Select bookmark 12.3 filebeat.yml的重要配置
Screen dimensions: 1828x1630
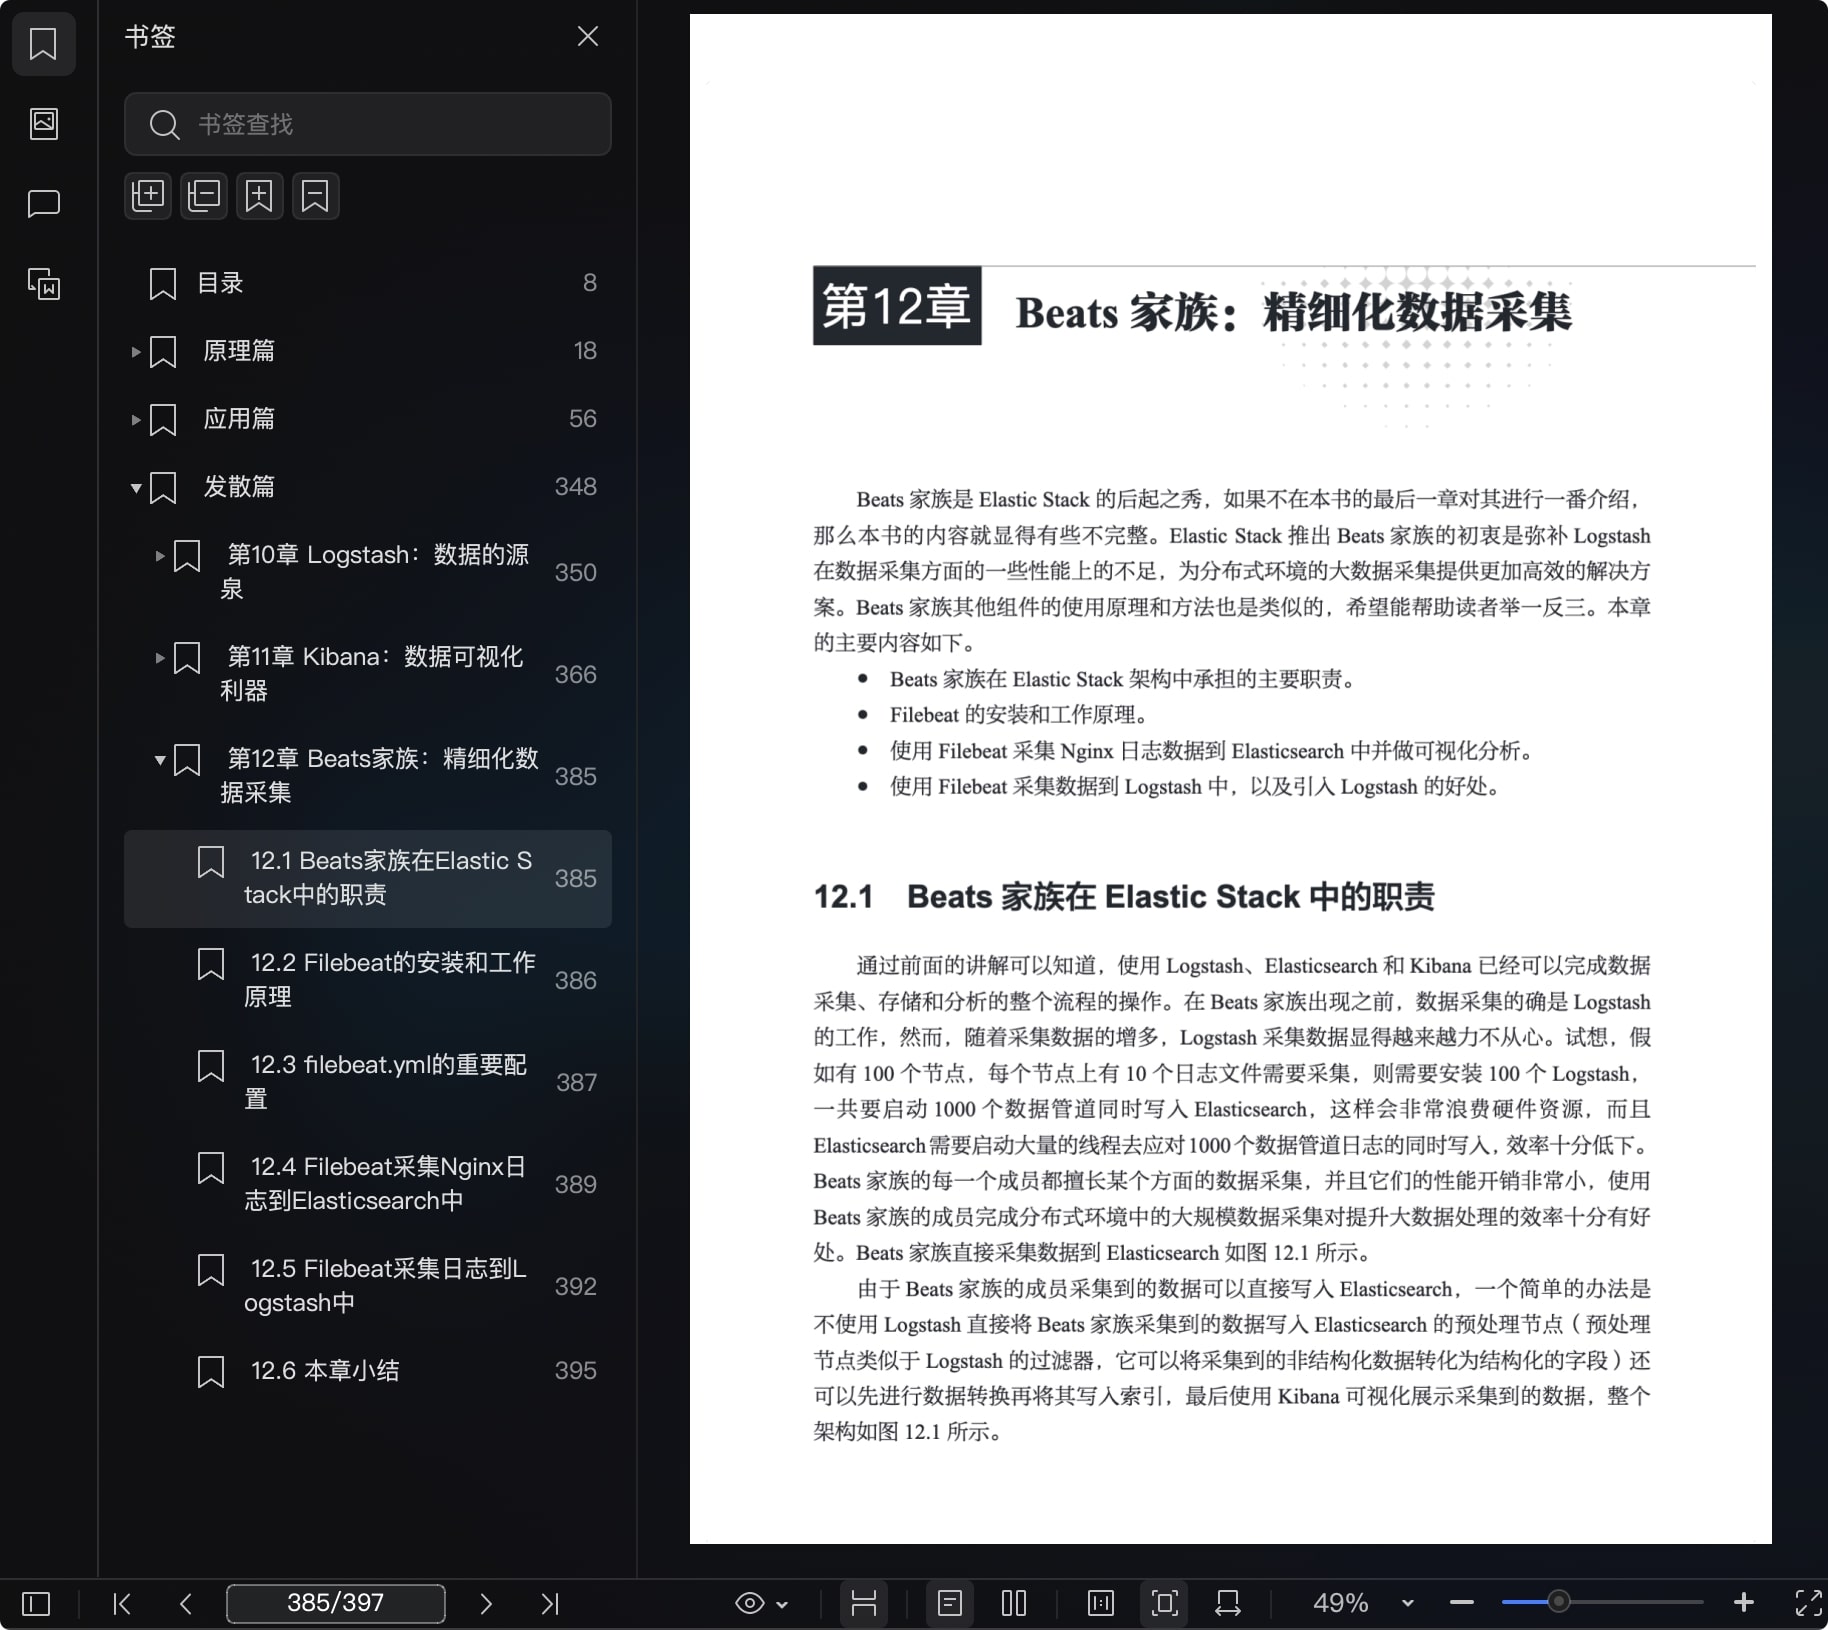point(368,1082)
